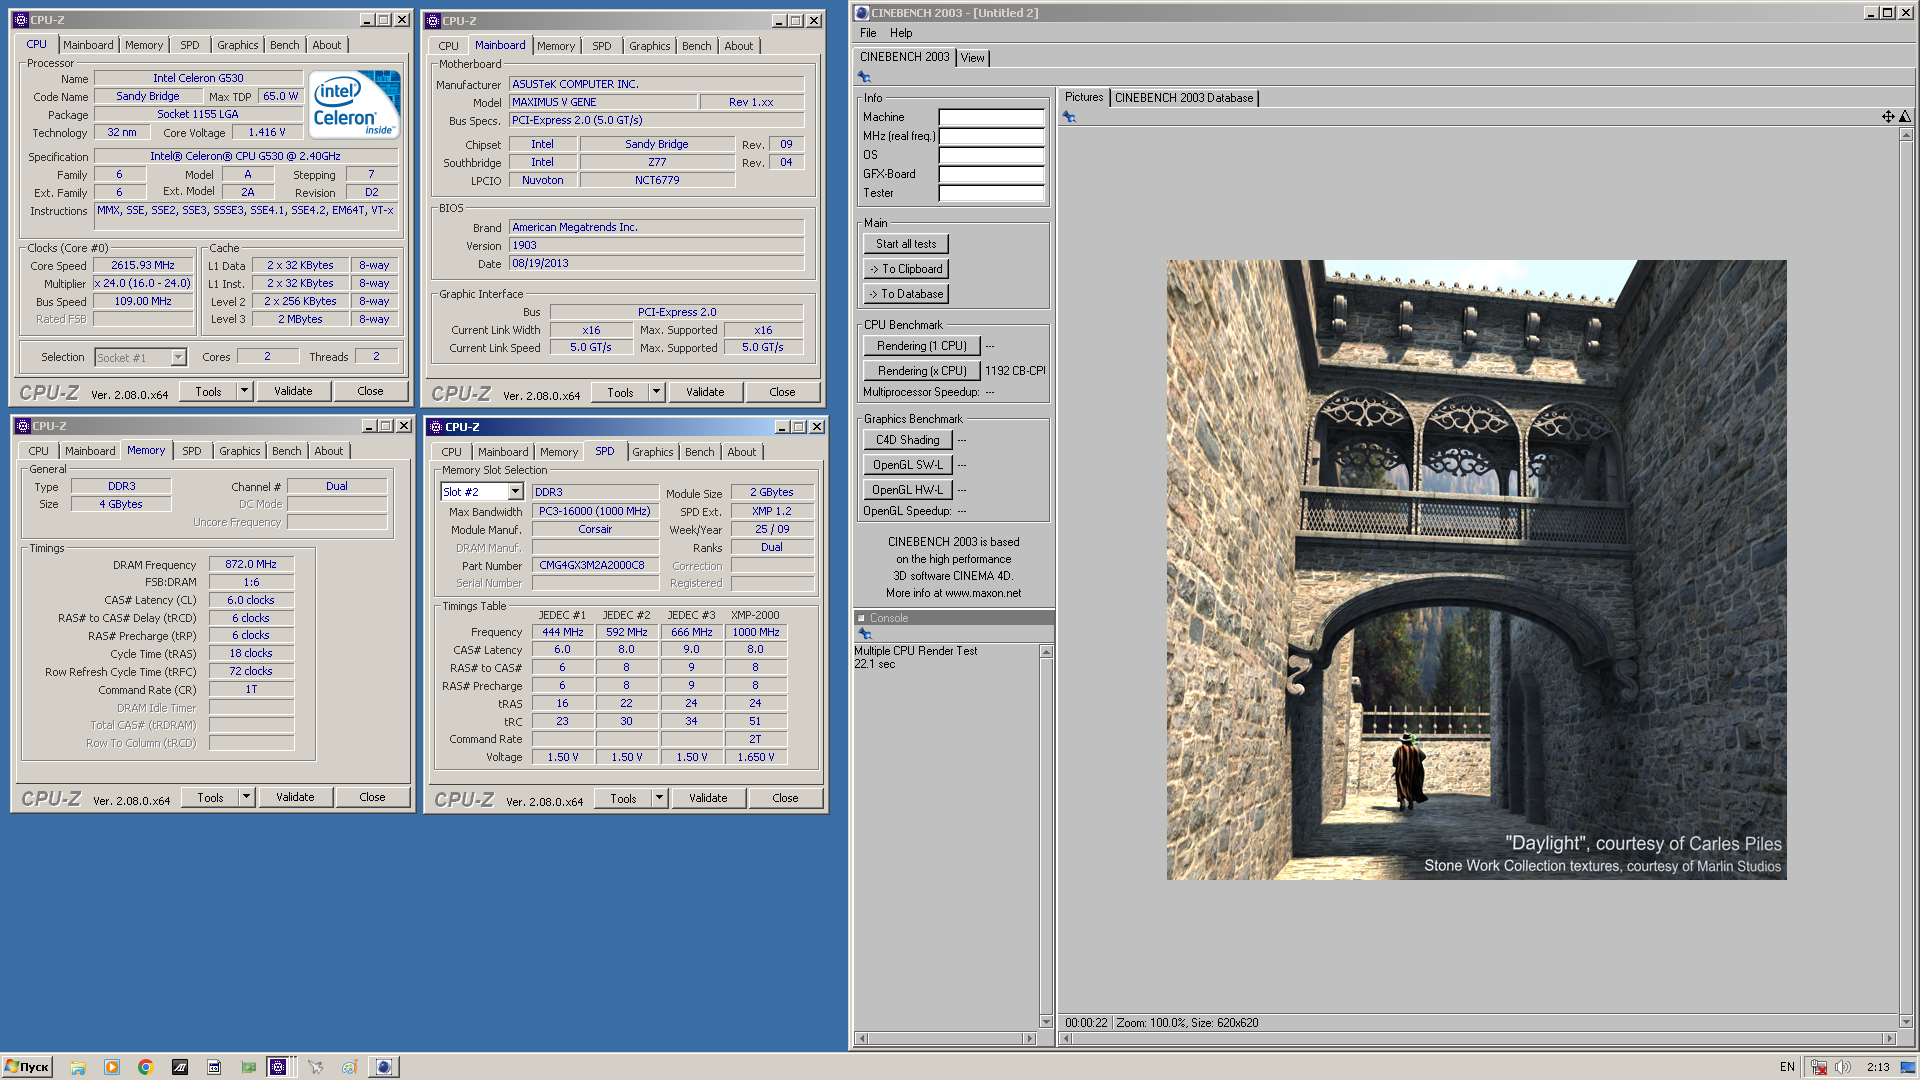Run Rendering (x CPU) benchmark
Screen dimensions: 1920x1080
(921, 371)
